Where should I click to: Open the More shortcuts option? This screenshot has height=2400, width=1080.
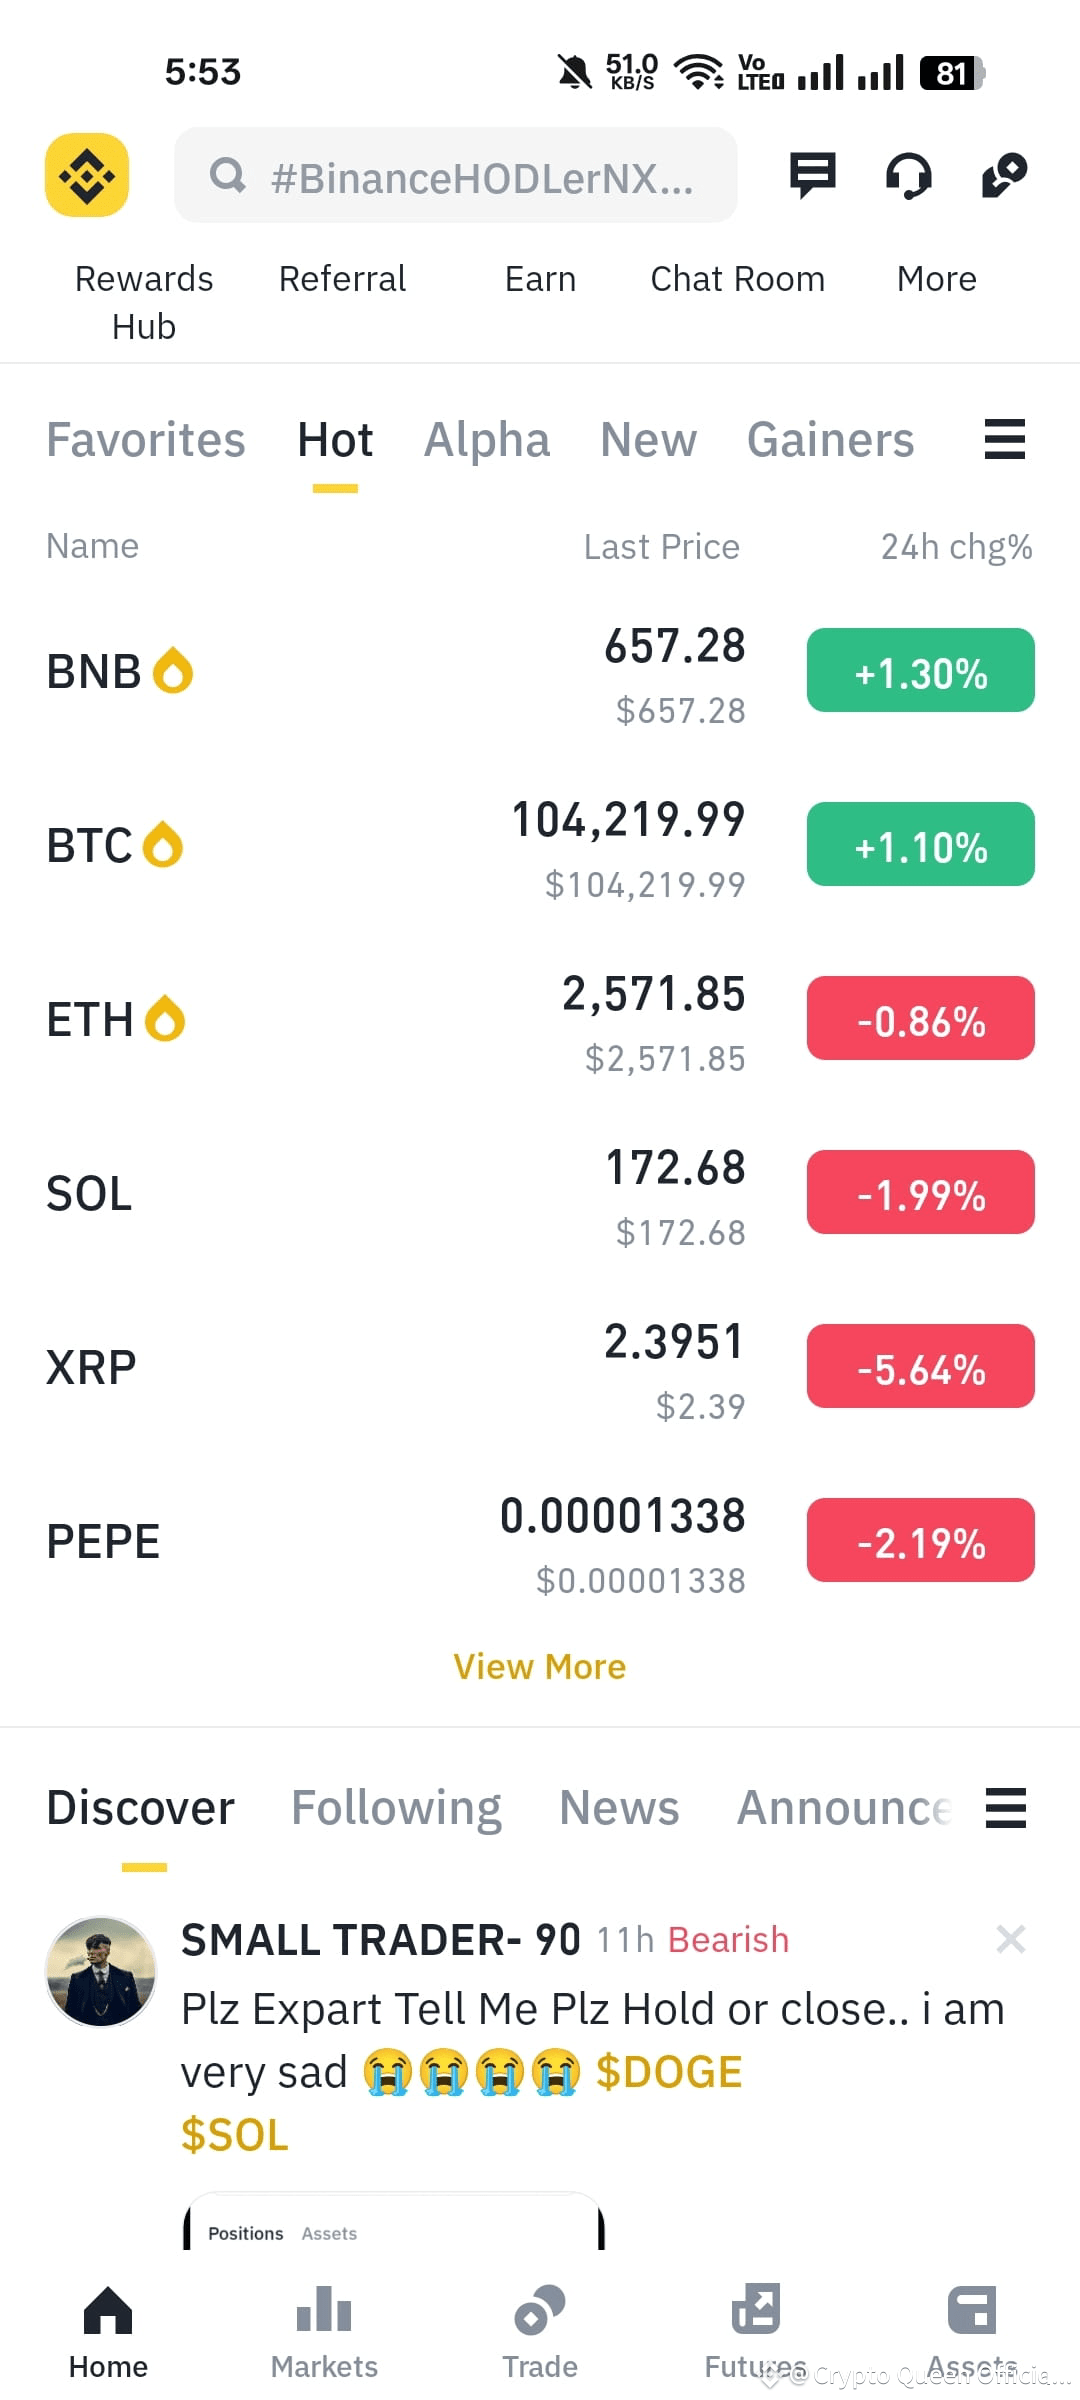[936, 279]
